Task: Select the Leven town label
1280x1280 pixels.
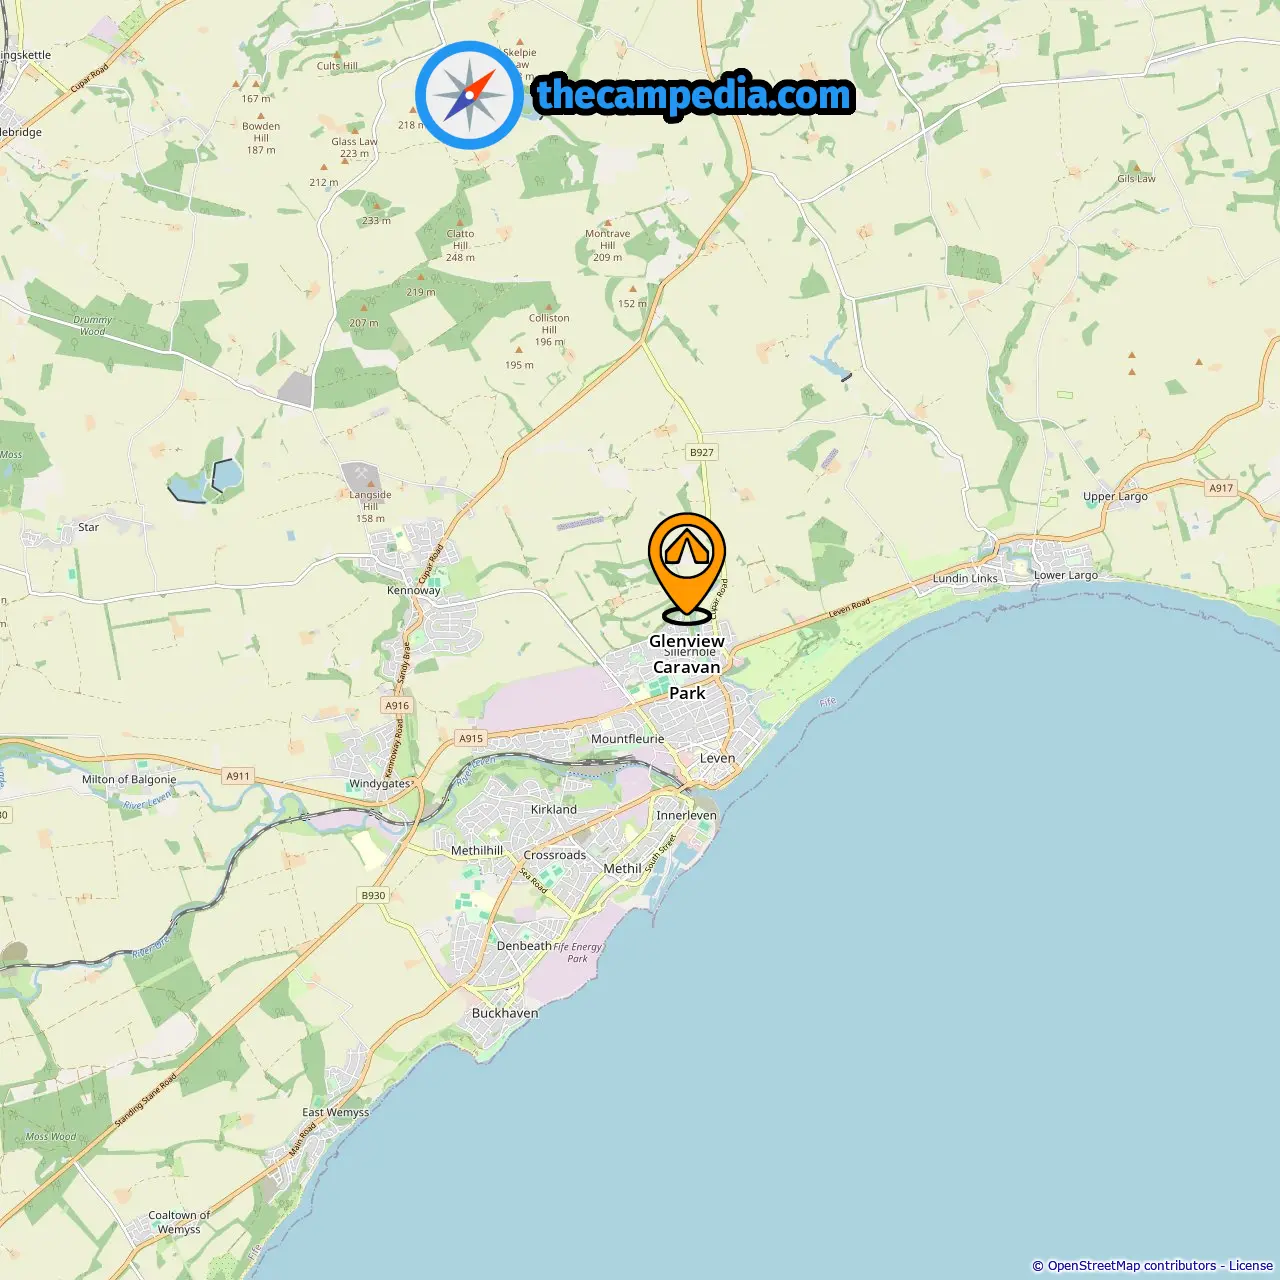Action: [717, 758]
